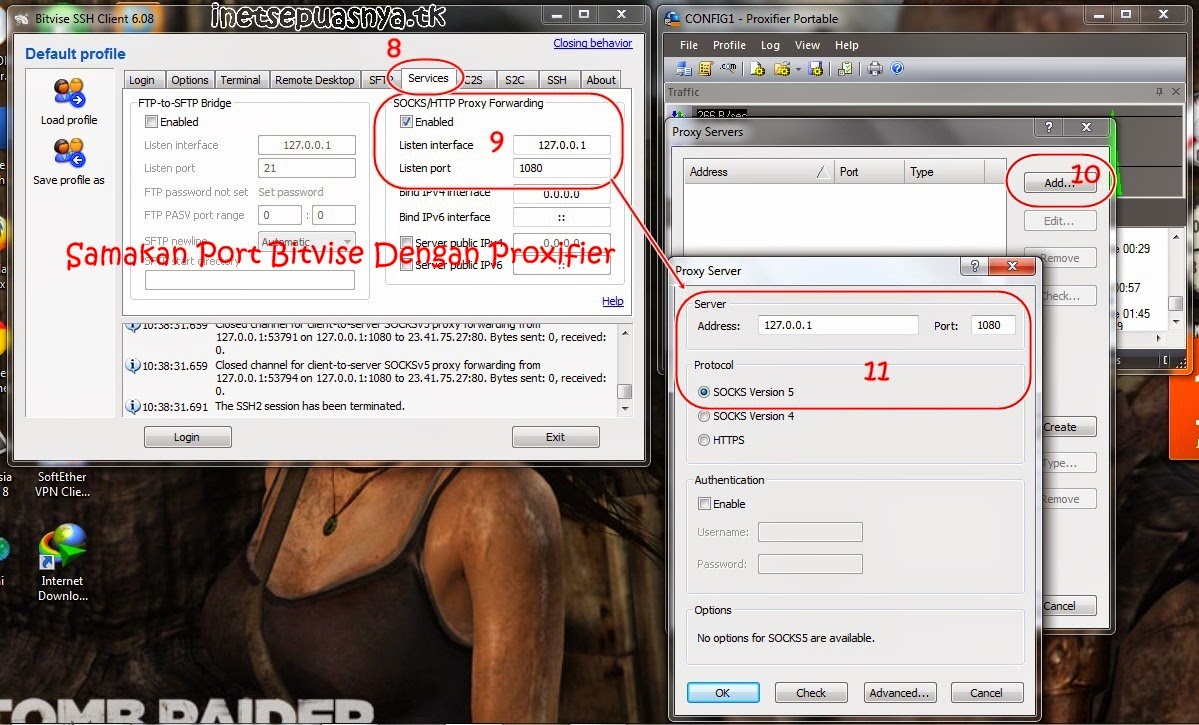
Task: Click the Bitvise log scrollbar down arrow
Action: (x=625, y=408)
